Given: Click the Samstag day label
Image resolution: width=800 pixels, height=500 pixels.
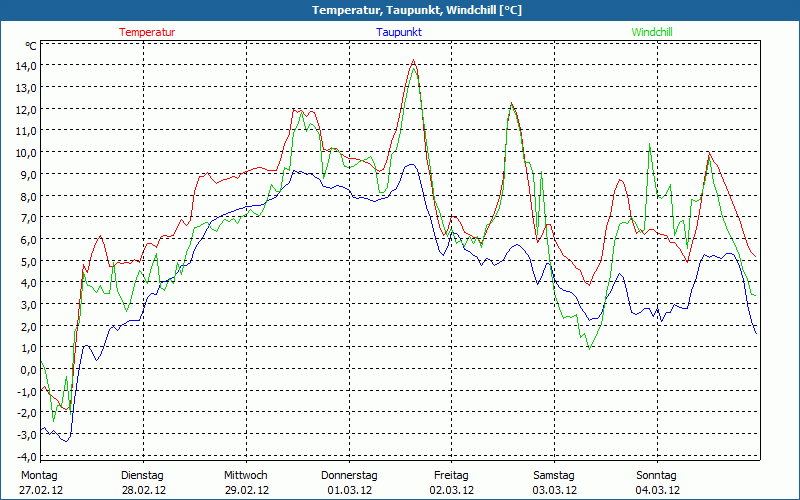Looking at the screenshot, I should [x=554, y=476].
